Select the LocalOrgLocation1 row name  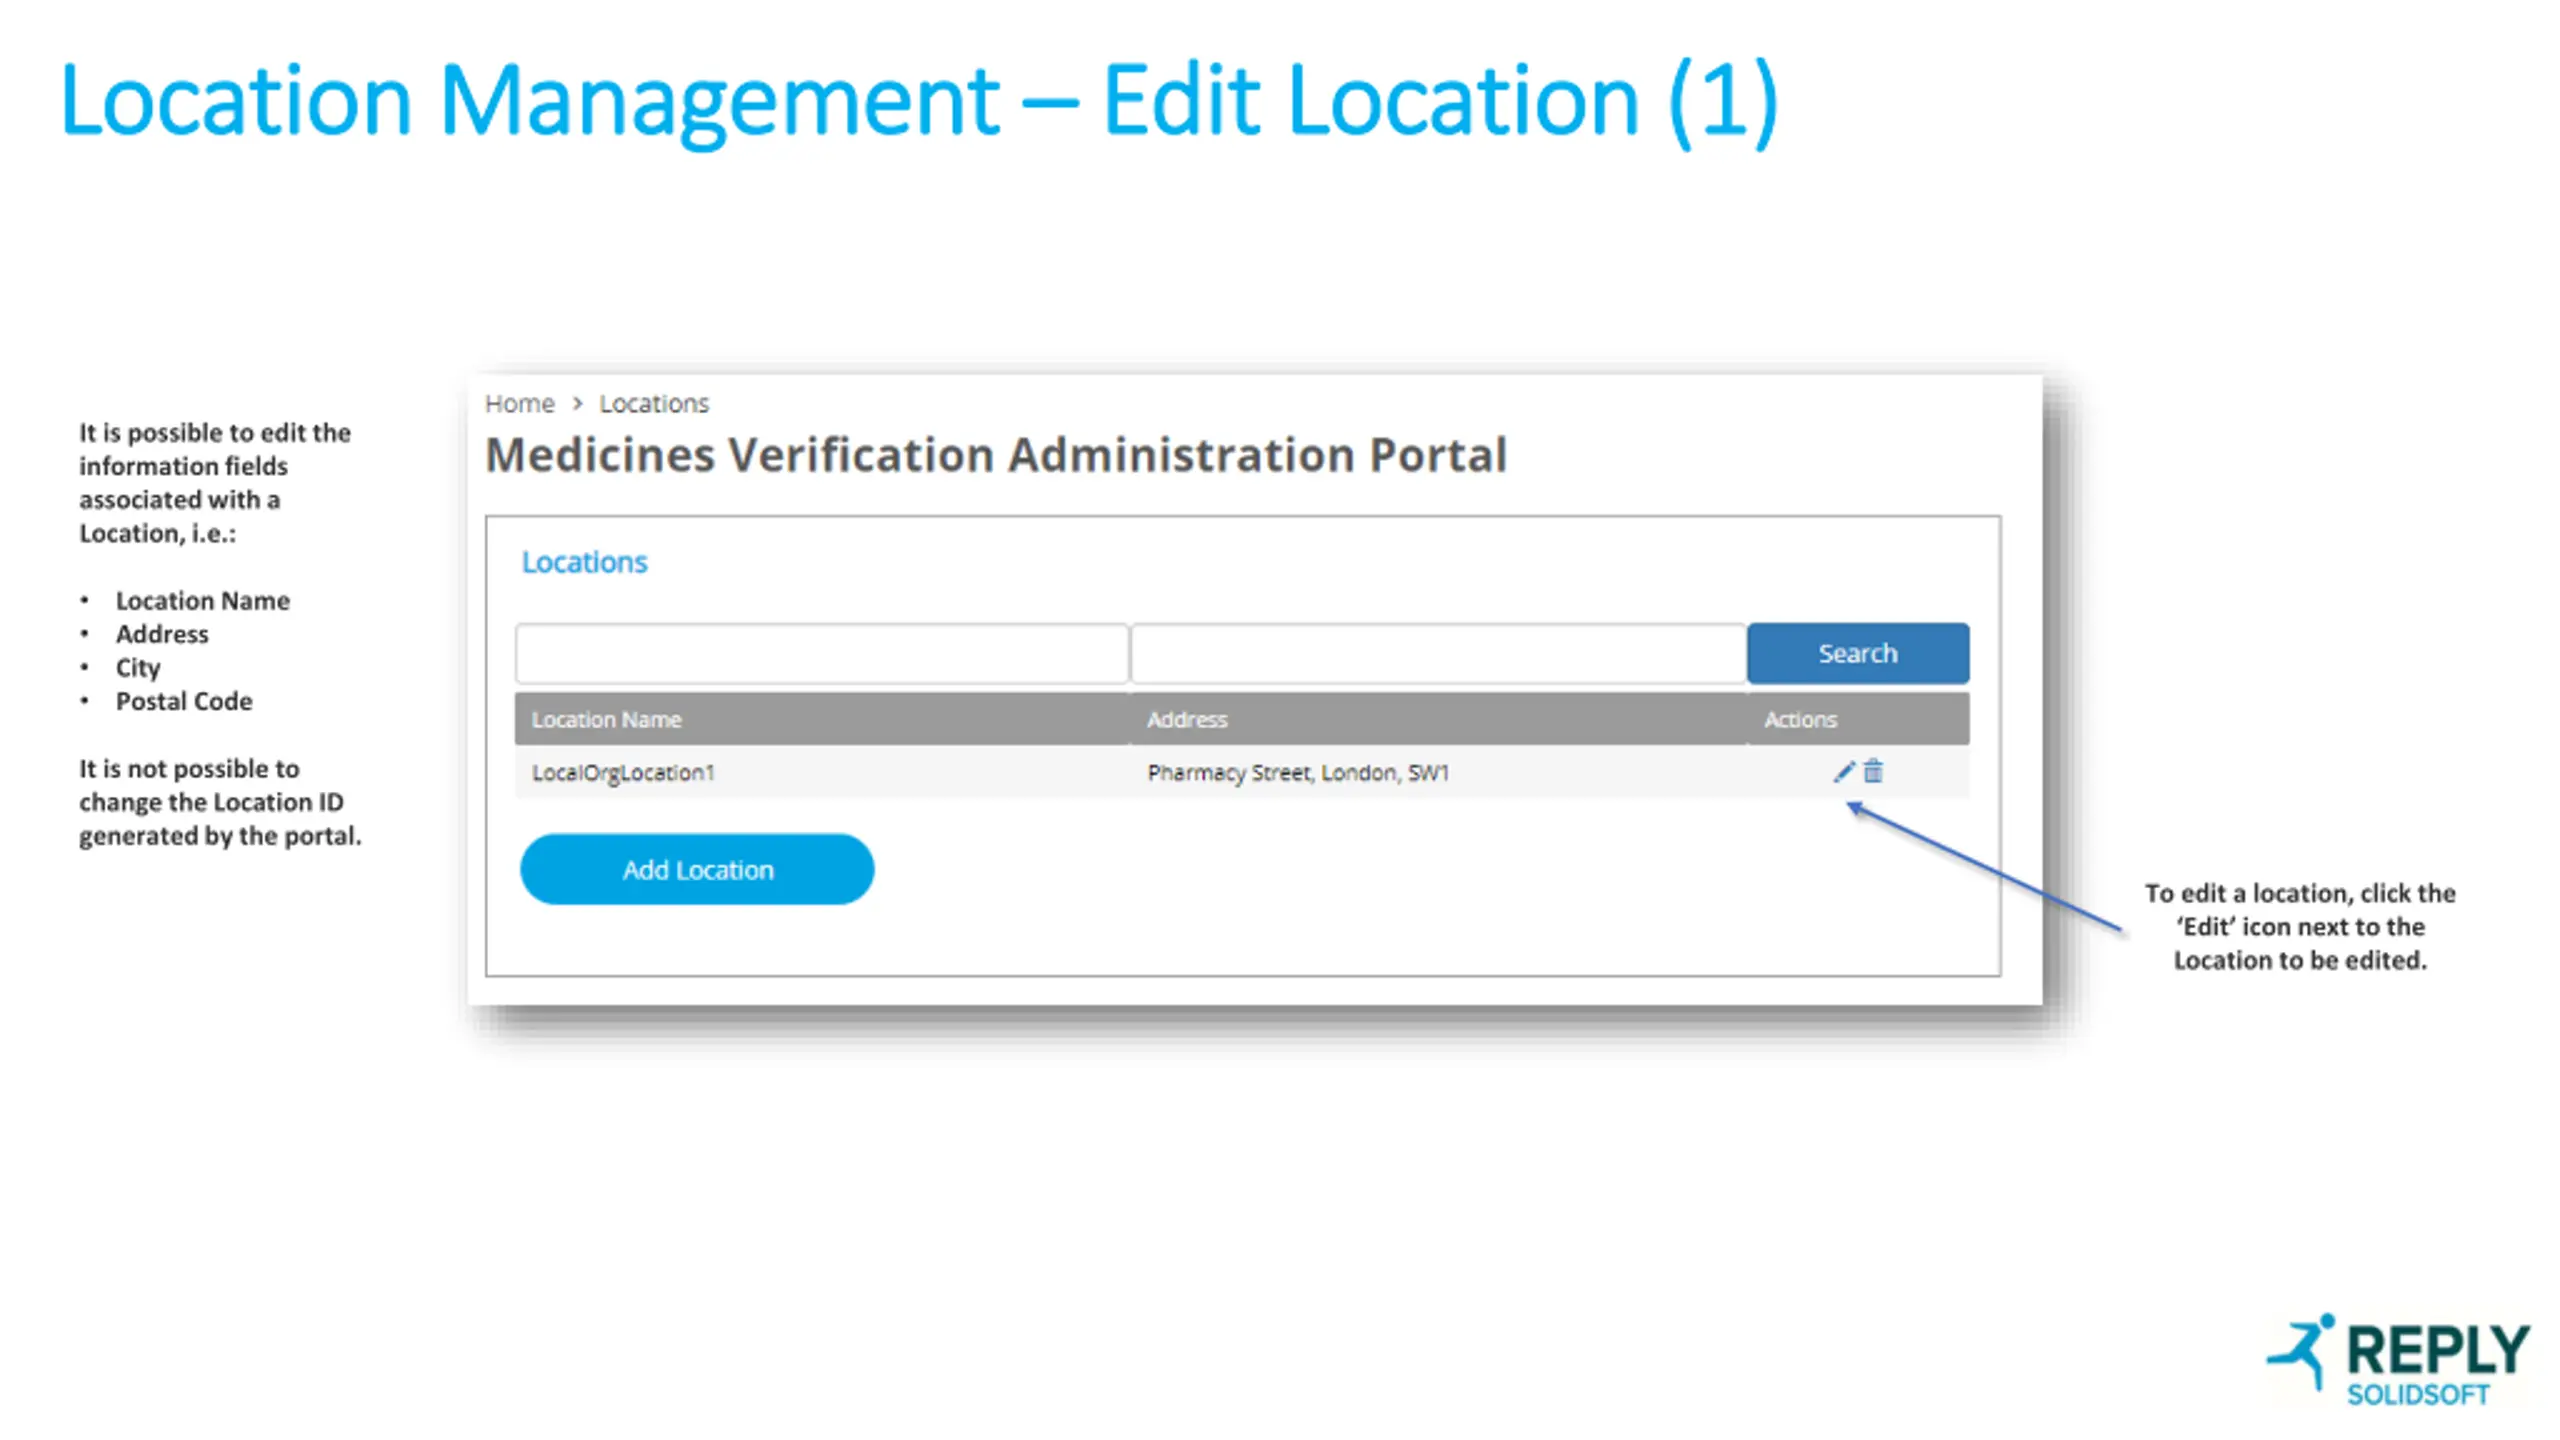click(x=623, y=773)
